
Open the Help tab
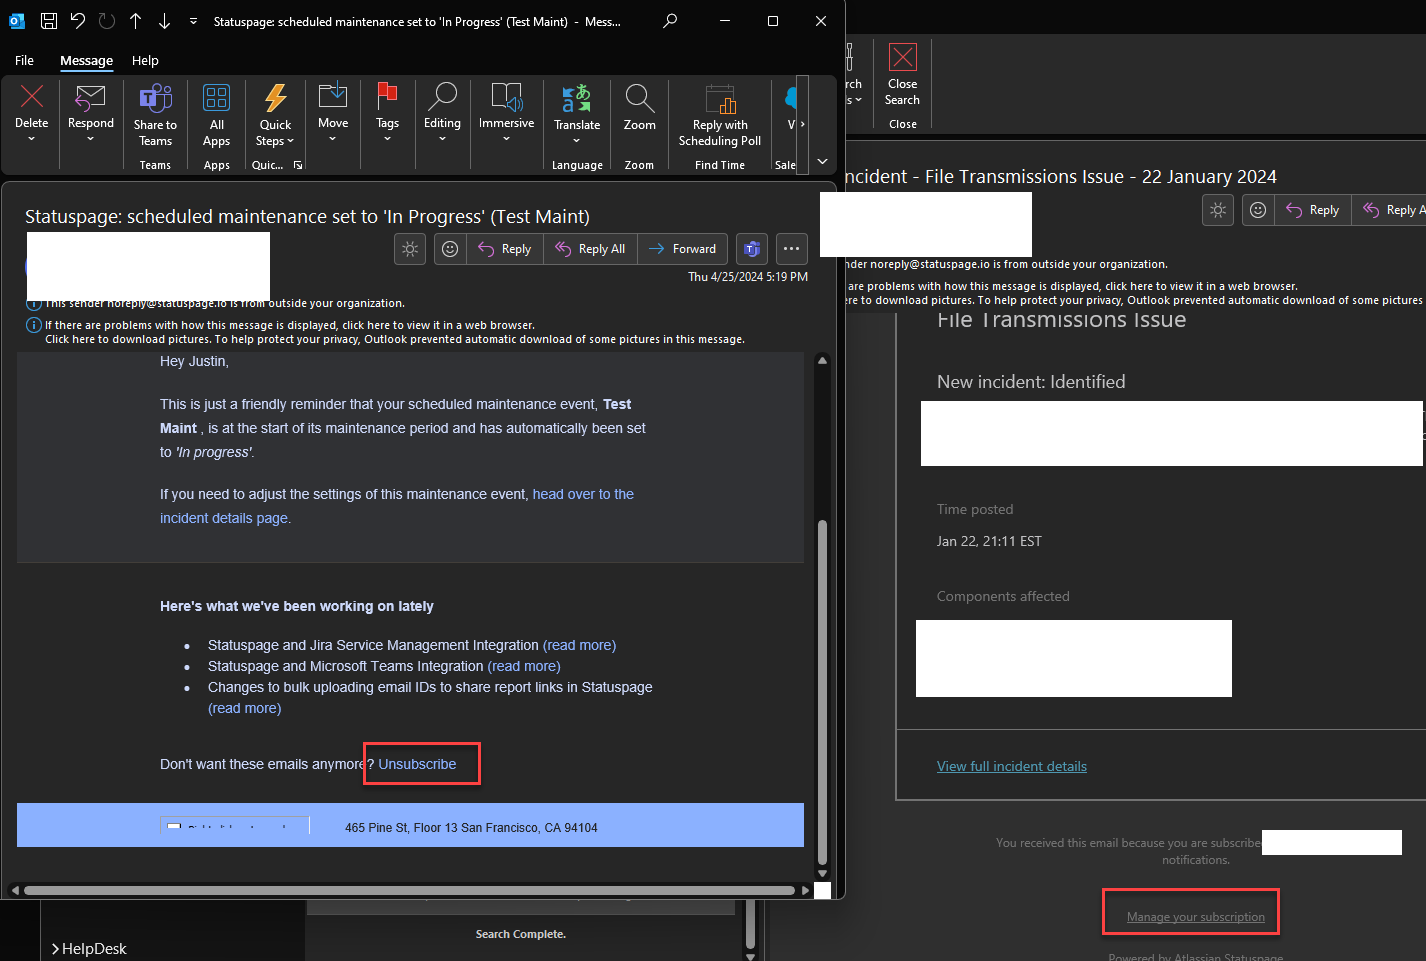click(145, 61)
